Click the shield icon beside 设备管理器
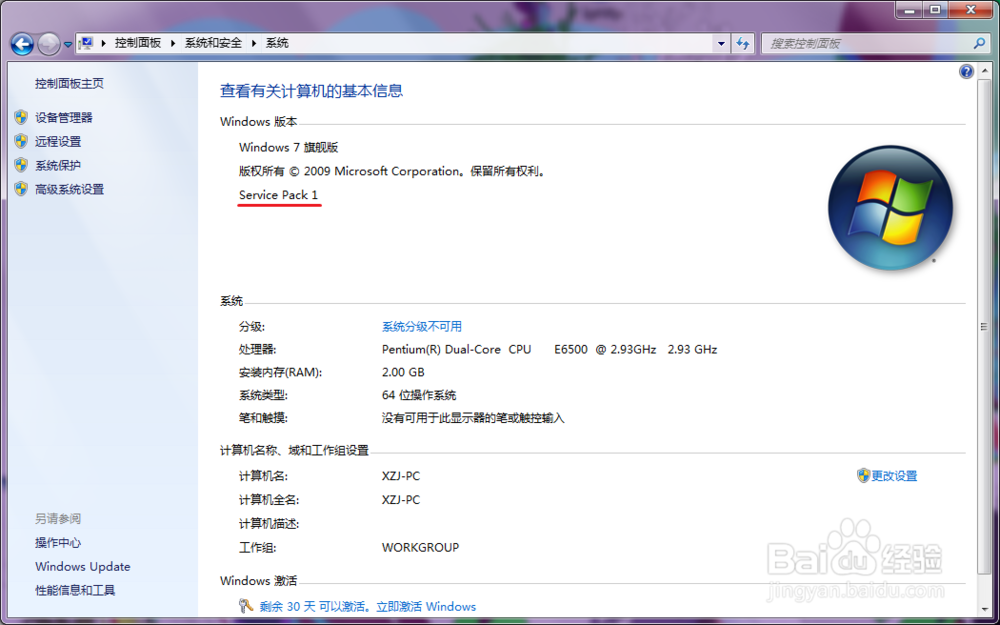1000x625 pixels. tap(21, 117)
